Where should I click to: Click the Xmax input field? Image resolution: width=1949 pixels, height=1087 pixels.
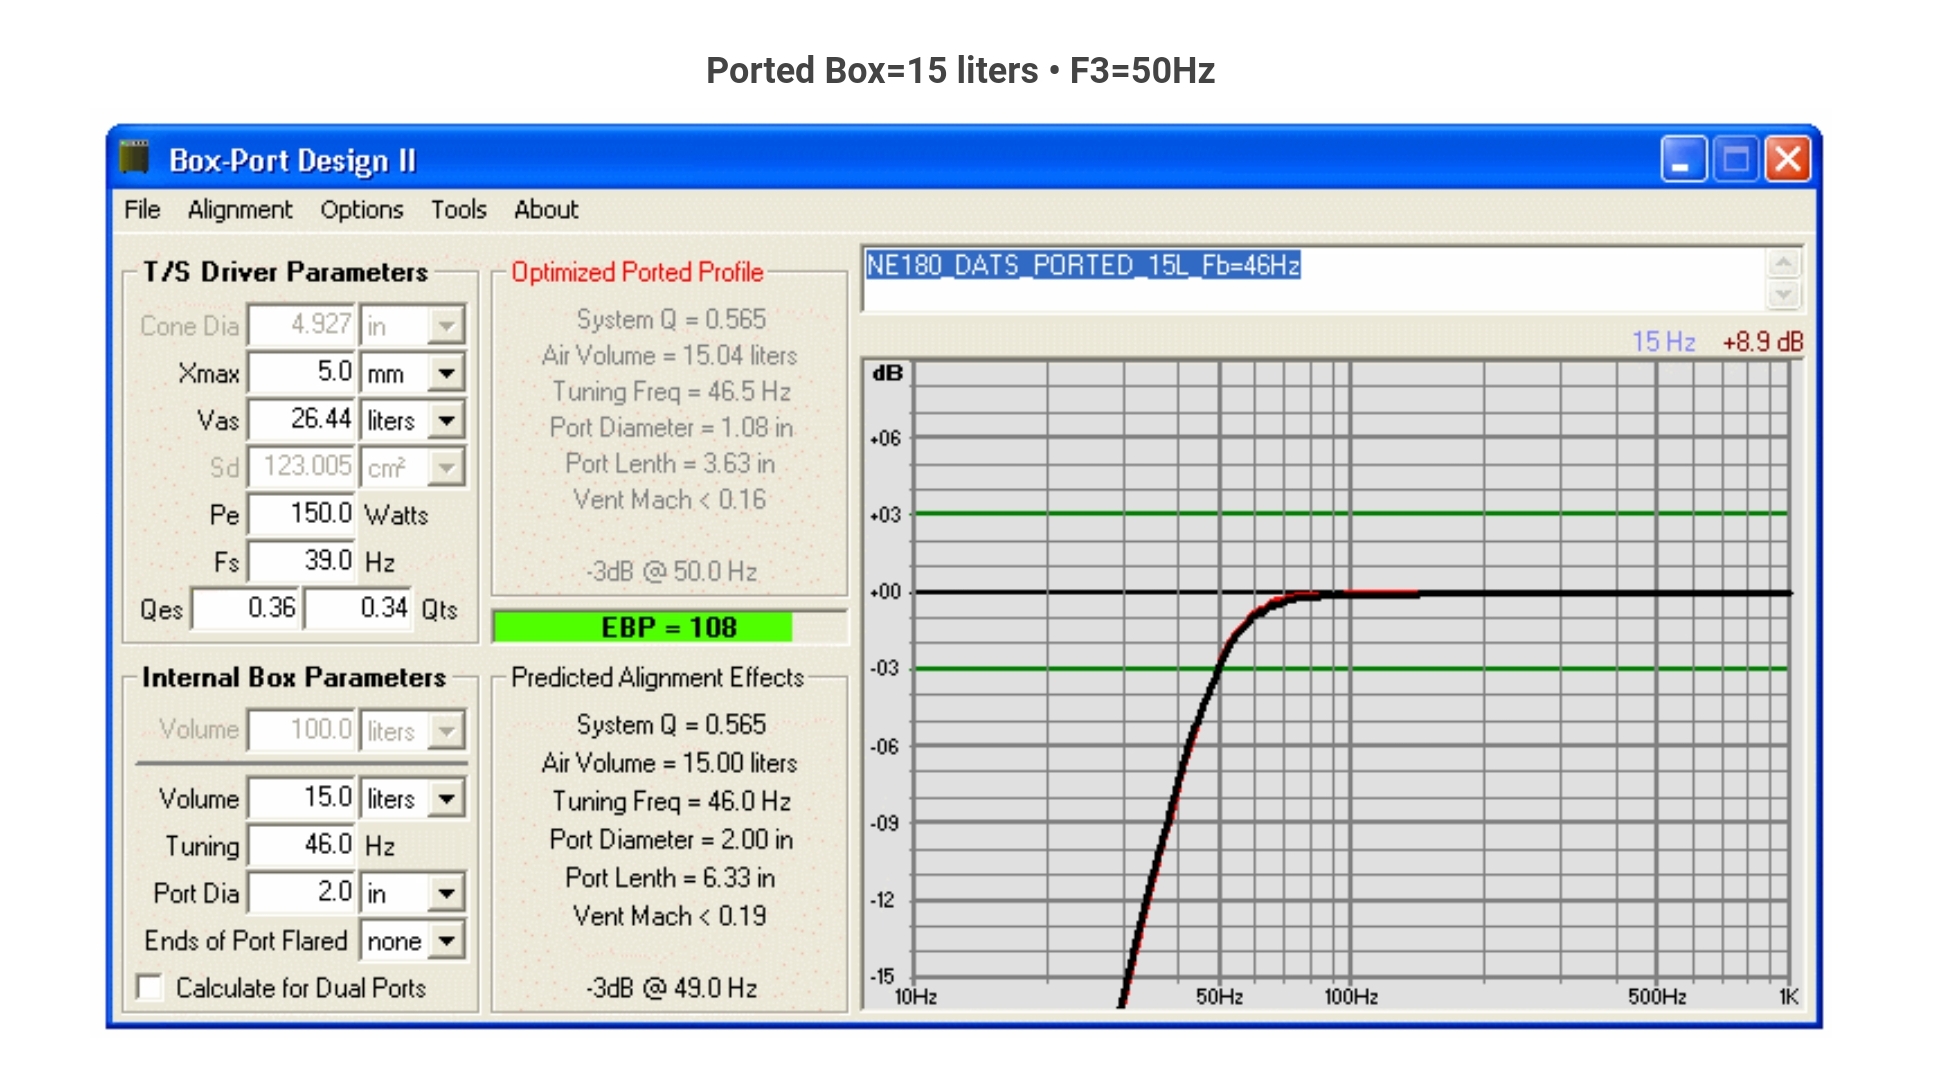[x=302, y=372]
